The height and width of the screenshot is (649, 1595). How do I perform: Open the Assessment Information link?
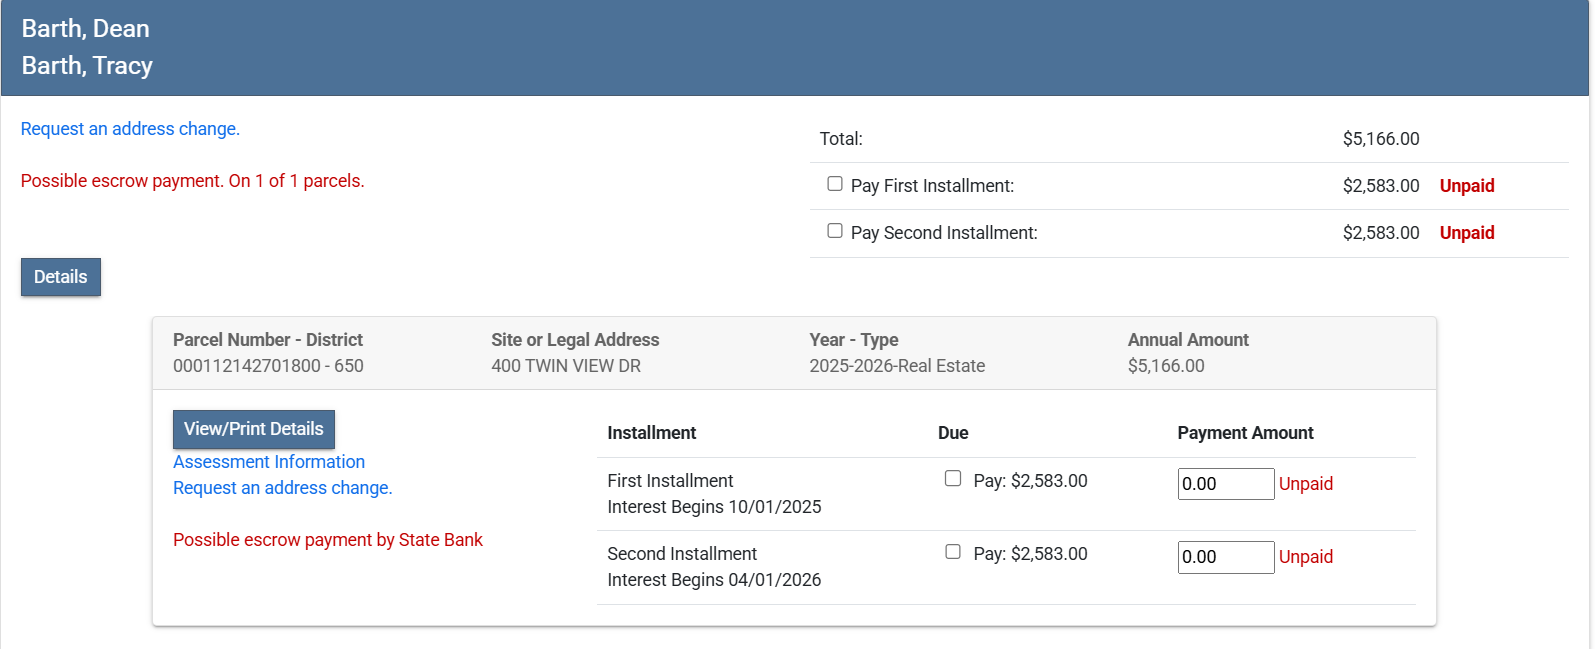[269, 462]
